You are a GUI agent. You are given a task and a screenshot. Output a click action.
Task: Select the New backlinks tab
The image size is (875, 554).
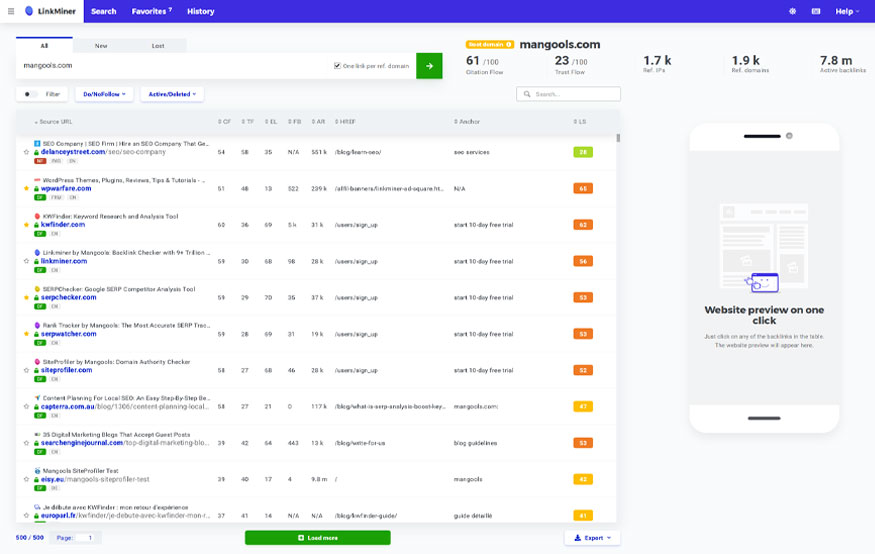pos(101,46)
